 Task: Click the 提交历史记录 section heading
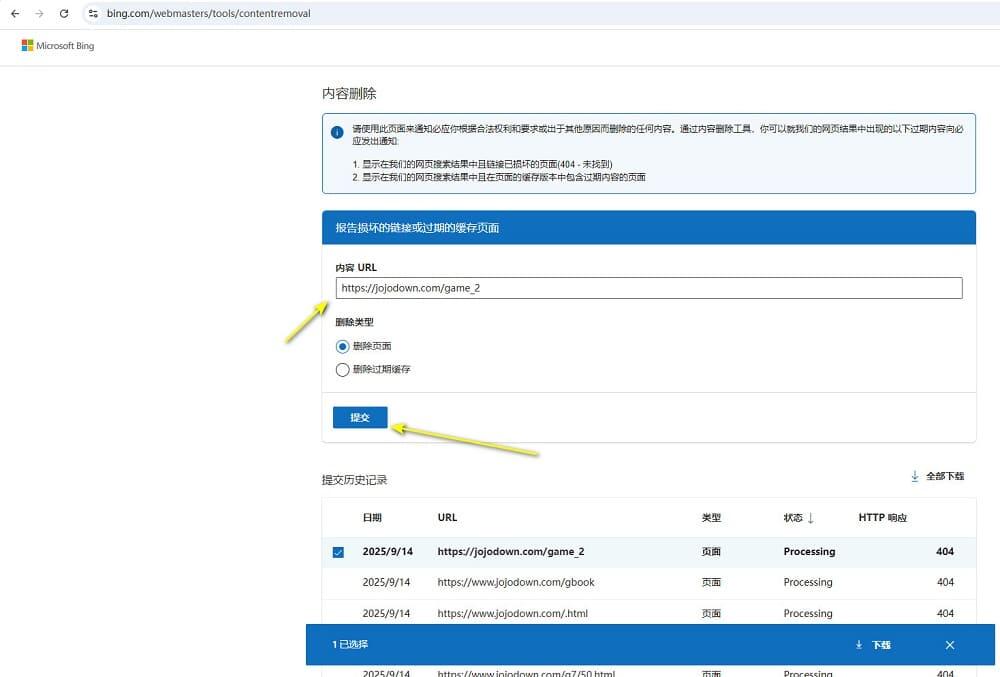[355, 480]
